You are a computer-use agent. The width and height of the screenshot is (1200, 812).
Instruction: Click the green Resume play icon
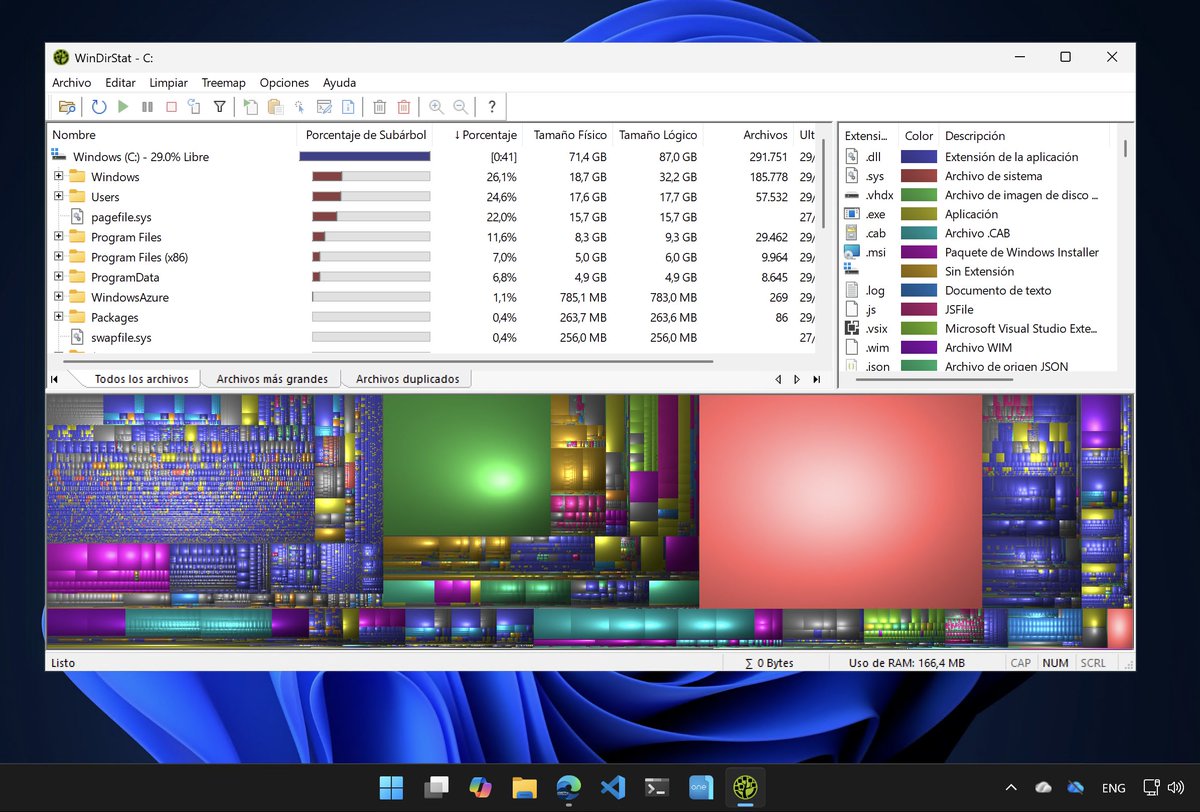(x=123, y=107)
